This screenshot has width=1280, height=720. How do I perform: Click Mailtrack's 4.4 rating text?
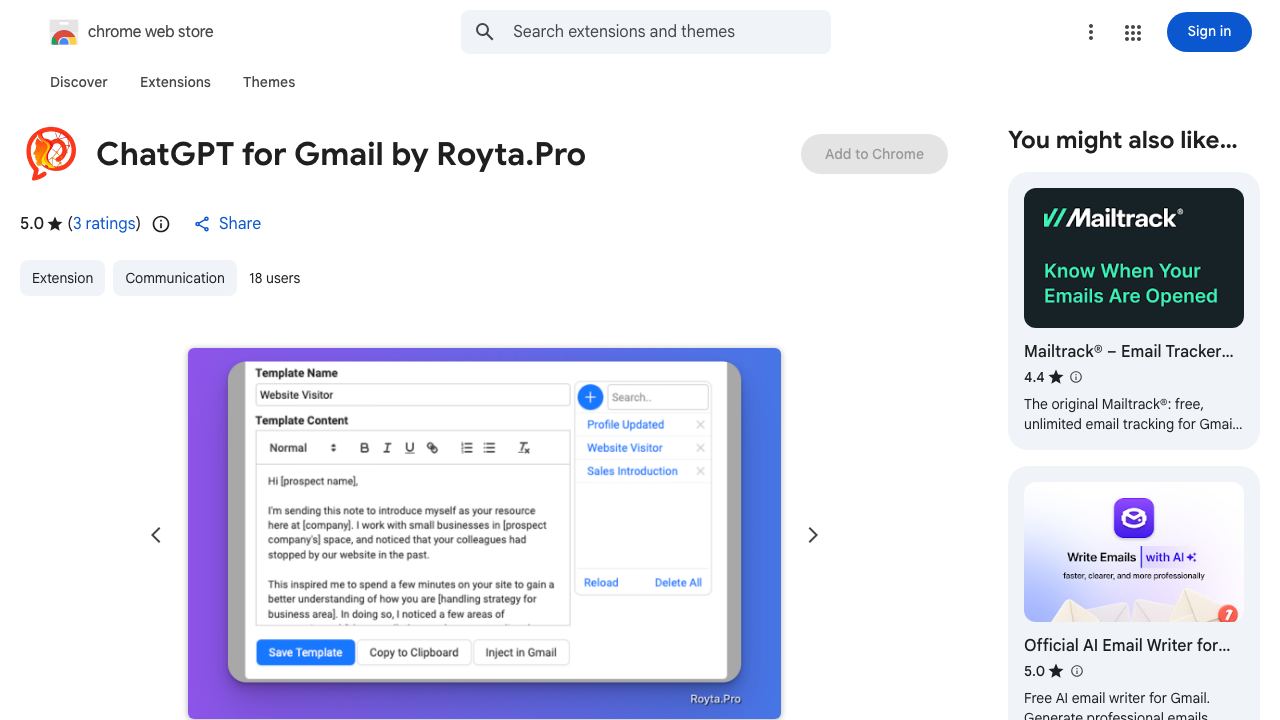tap(1034, 377)
